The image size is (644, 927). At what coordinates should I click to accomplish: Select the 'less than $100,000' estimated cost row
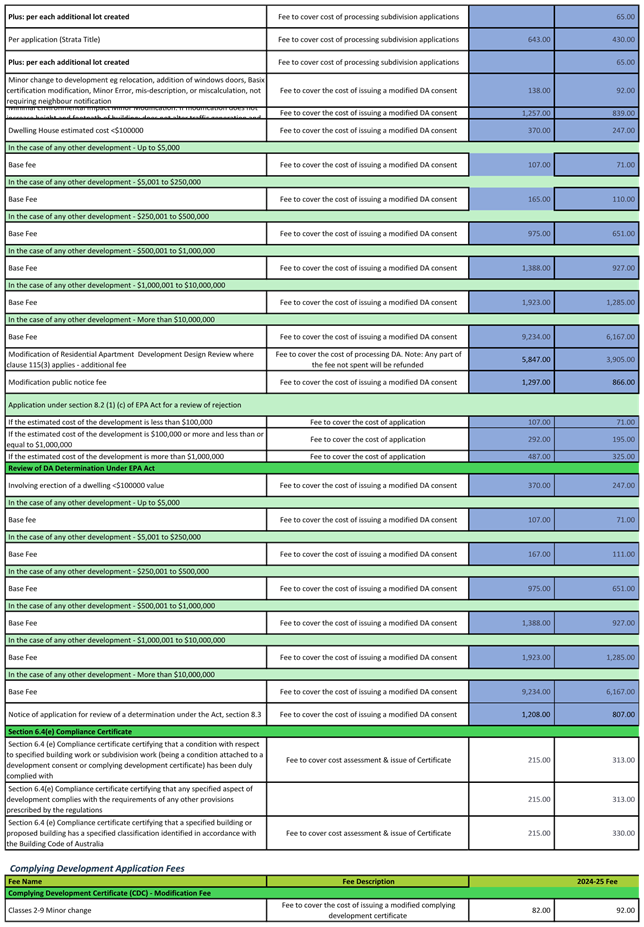pyautogui.click(x=136, y=422)
